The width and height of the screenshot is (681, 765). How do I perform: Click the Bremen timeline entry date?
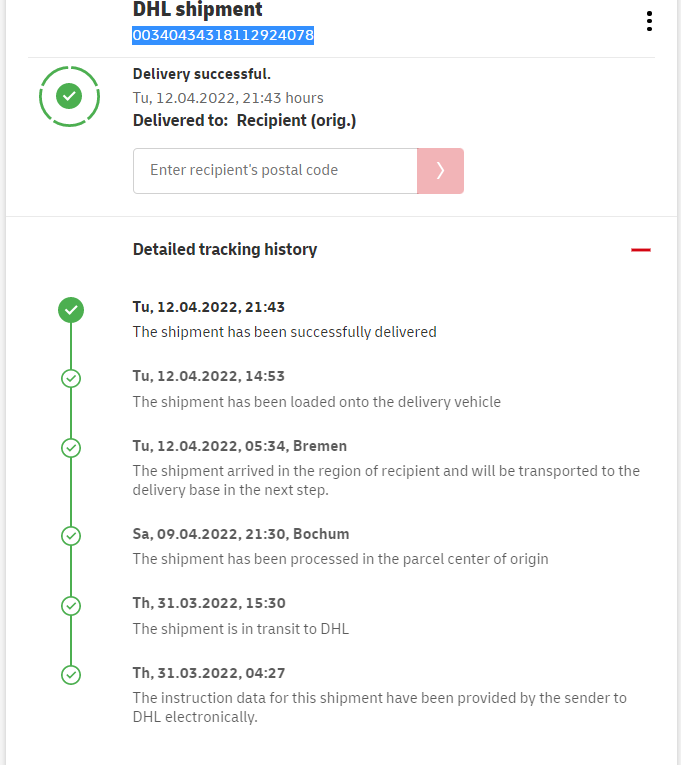(240, 446)
